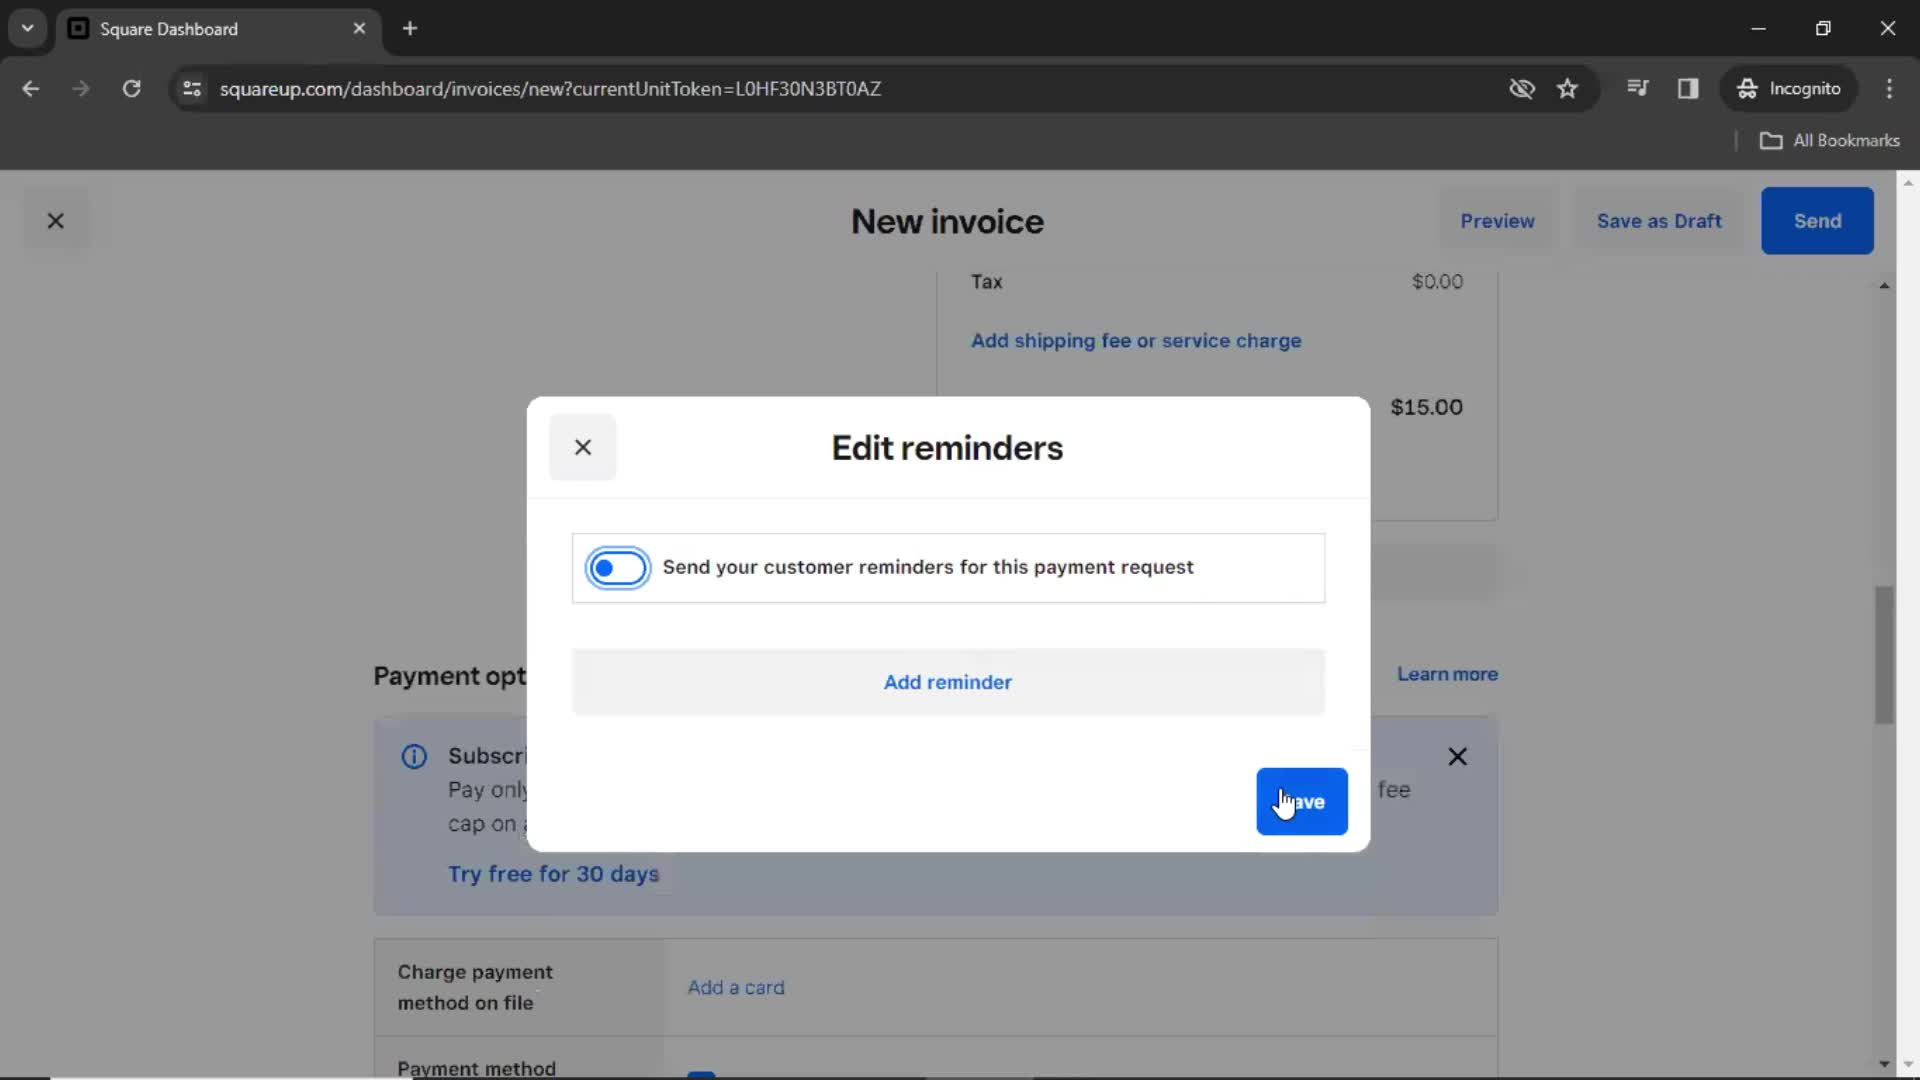Viewport: 1920px width, 1080px height.
Task: Close the New invoice page
Action: click(x=56, y=221)
